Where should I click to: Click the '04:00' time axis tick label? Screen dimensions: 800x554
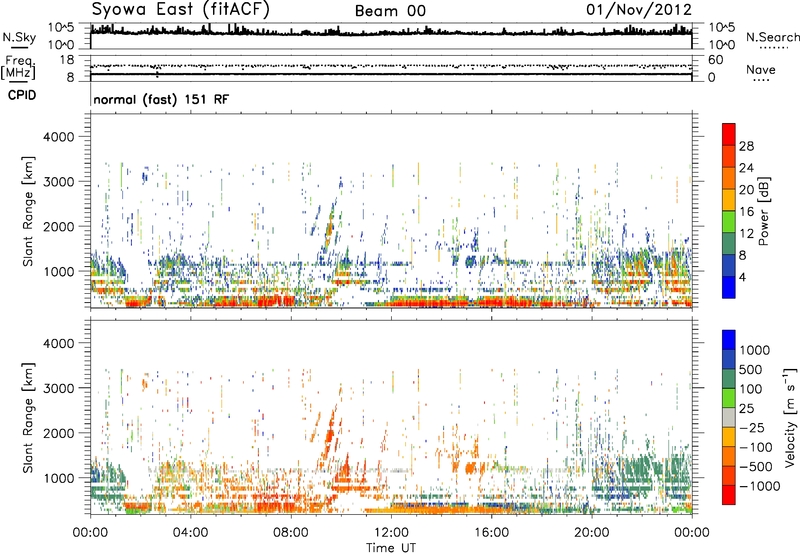[190, 533]
